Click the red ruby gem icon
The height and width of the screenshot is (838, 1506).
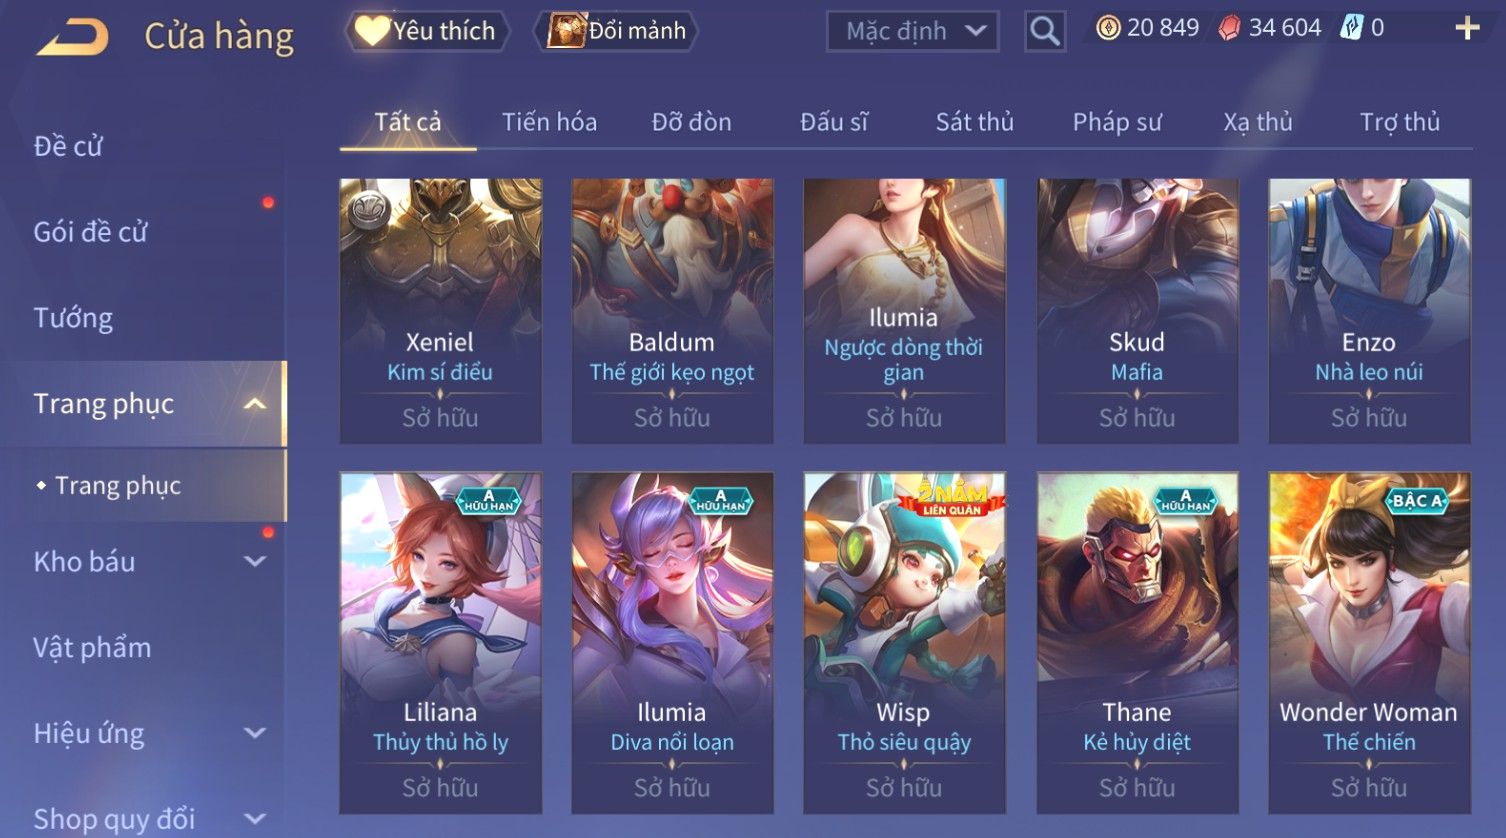click(1229, 28)
